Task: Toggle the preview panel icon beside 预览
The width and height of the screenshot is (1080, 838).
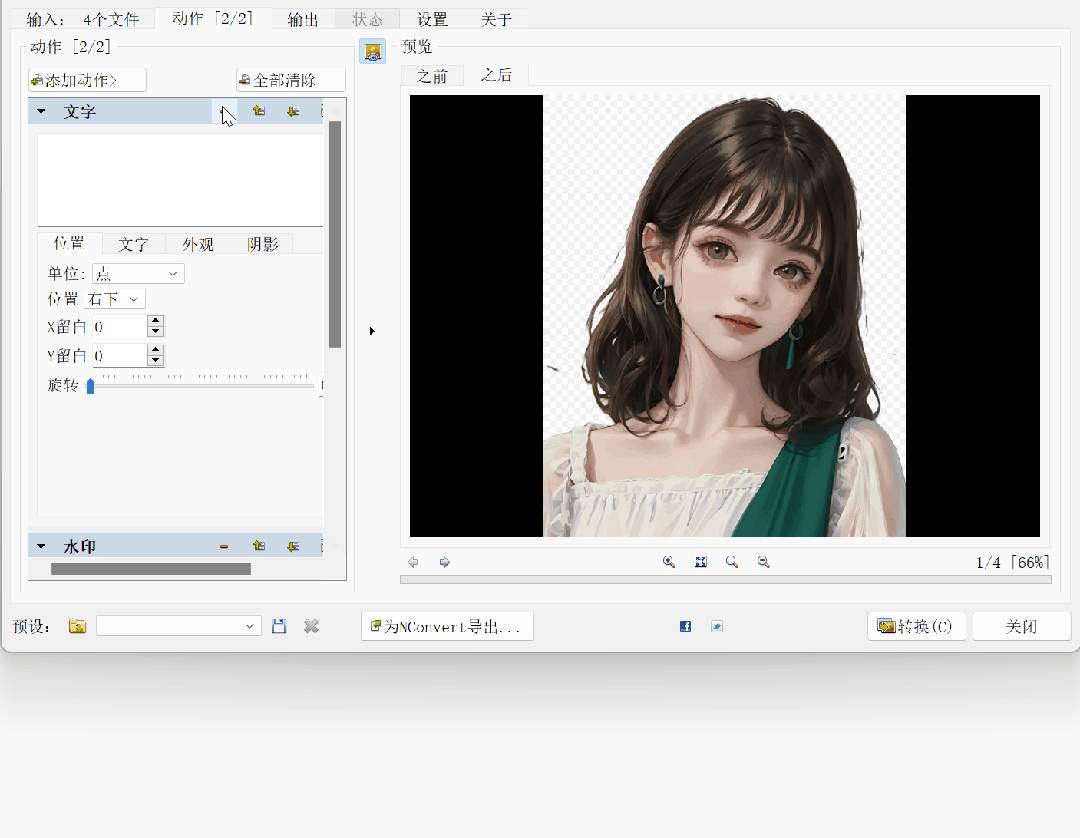Action: (x=372, y=52)
